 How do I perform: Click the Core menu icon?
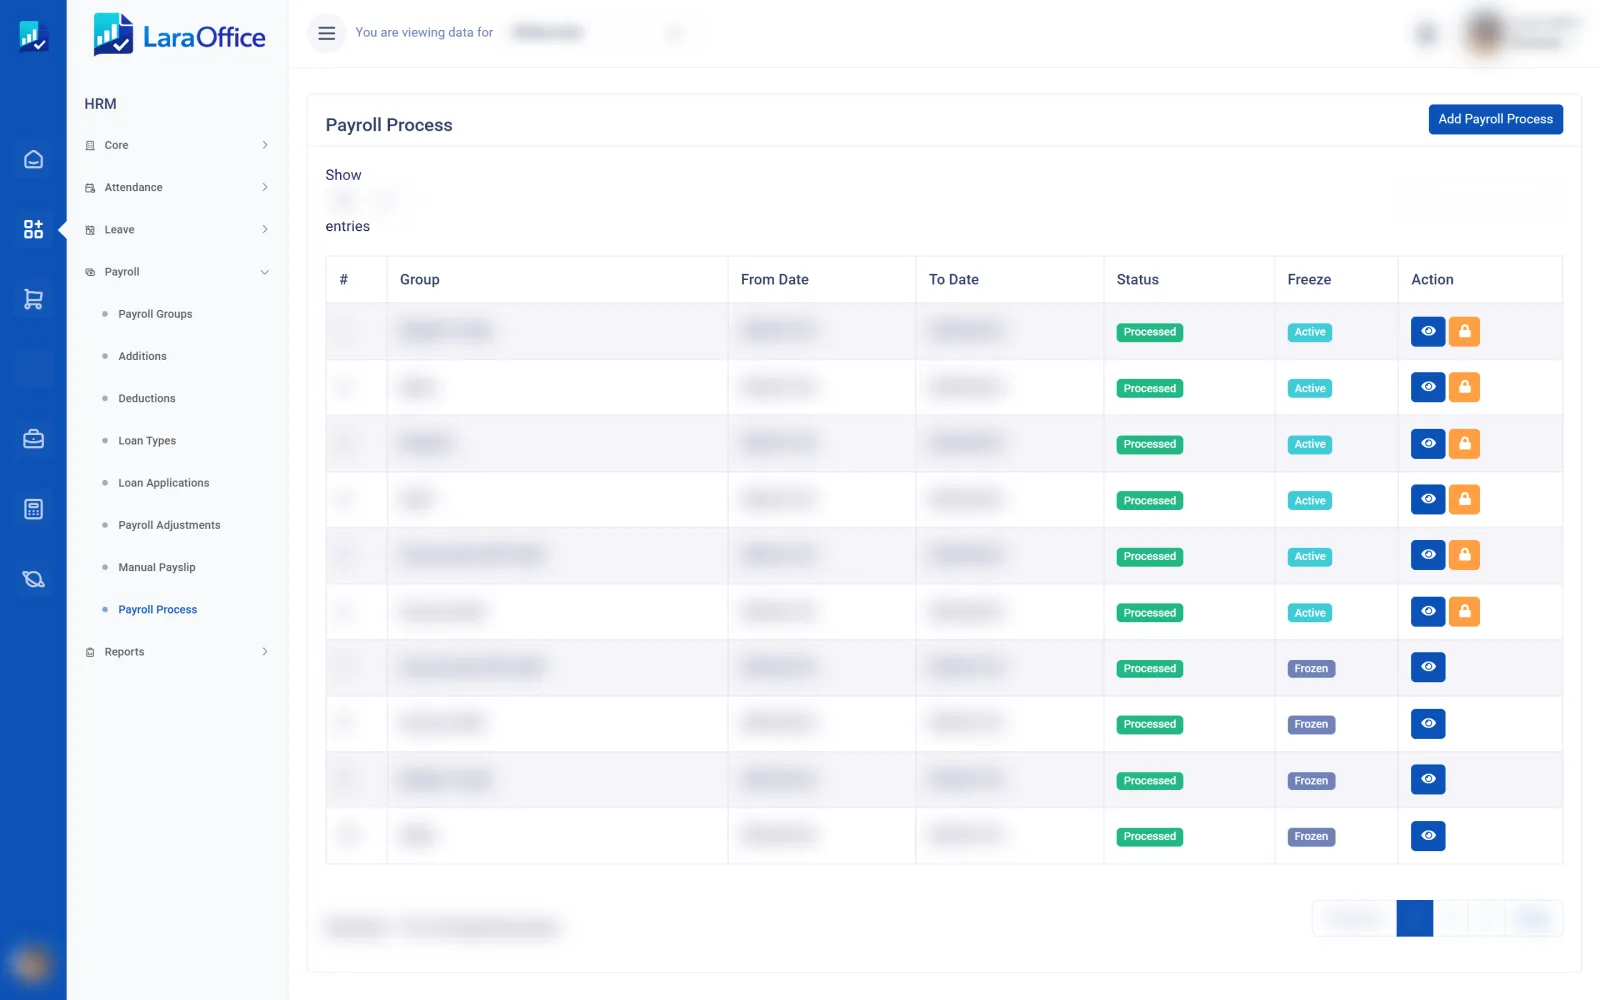click(90, 146)
